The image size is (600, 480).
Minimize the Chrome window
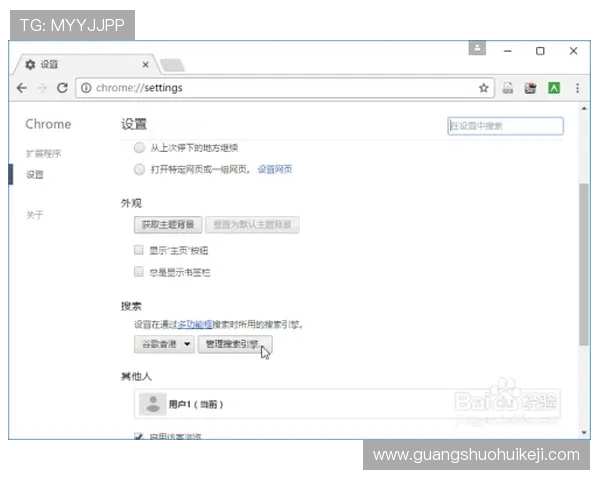click(x=508, y=51)
